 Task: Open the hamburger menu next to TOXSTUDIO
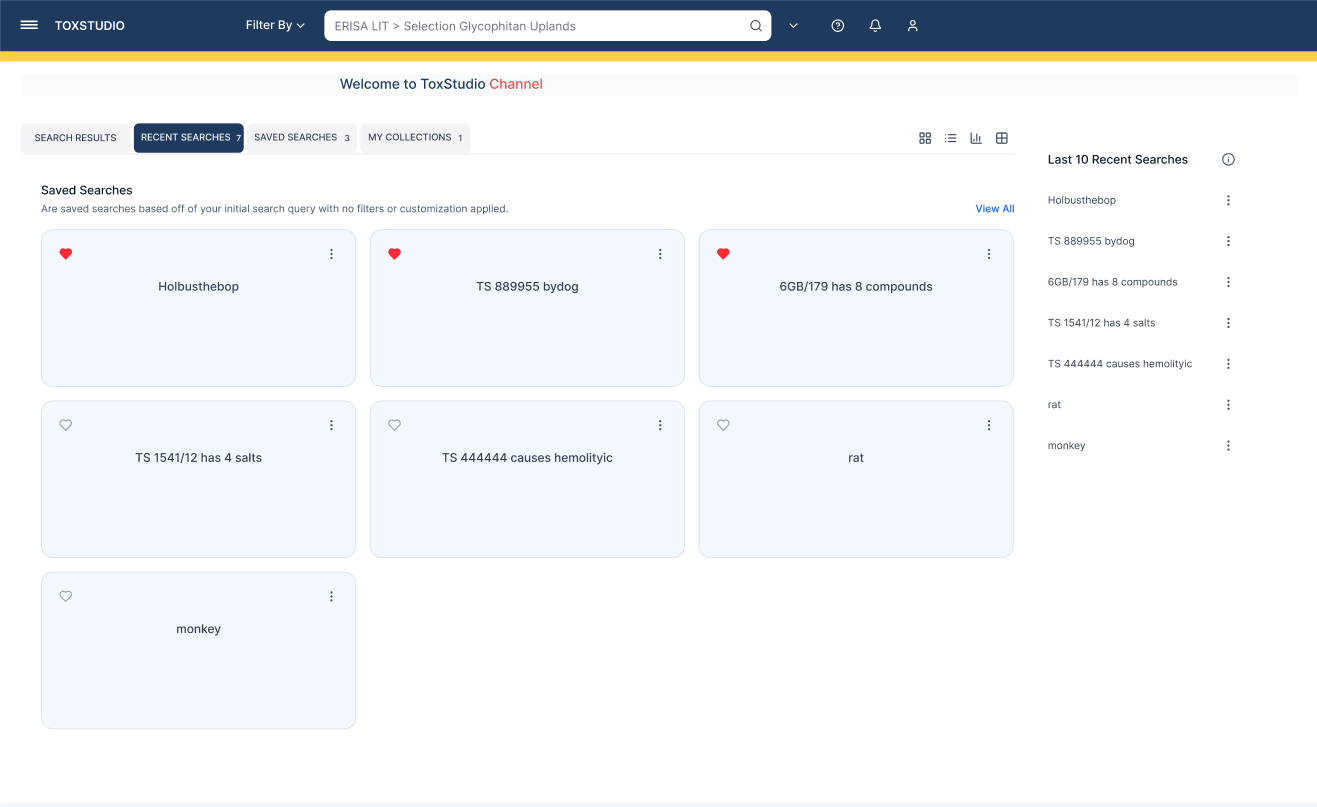[x=29, y=25]
